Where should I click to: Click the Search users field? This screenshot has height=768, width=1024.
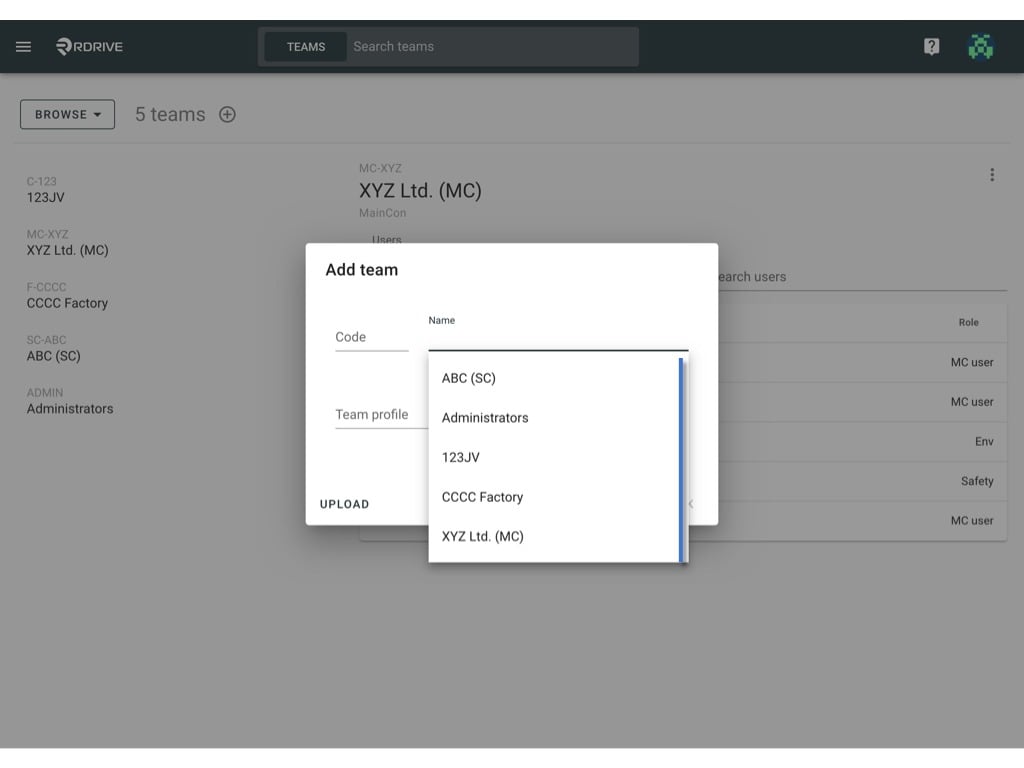(862, 277)
